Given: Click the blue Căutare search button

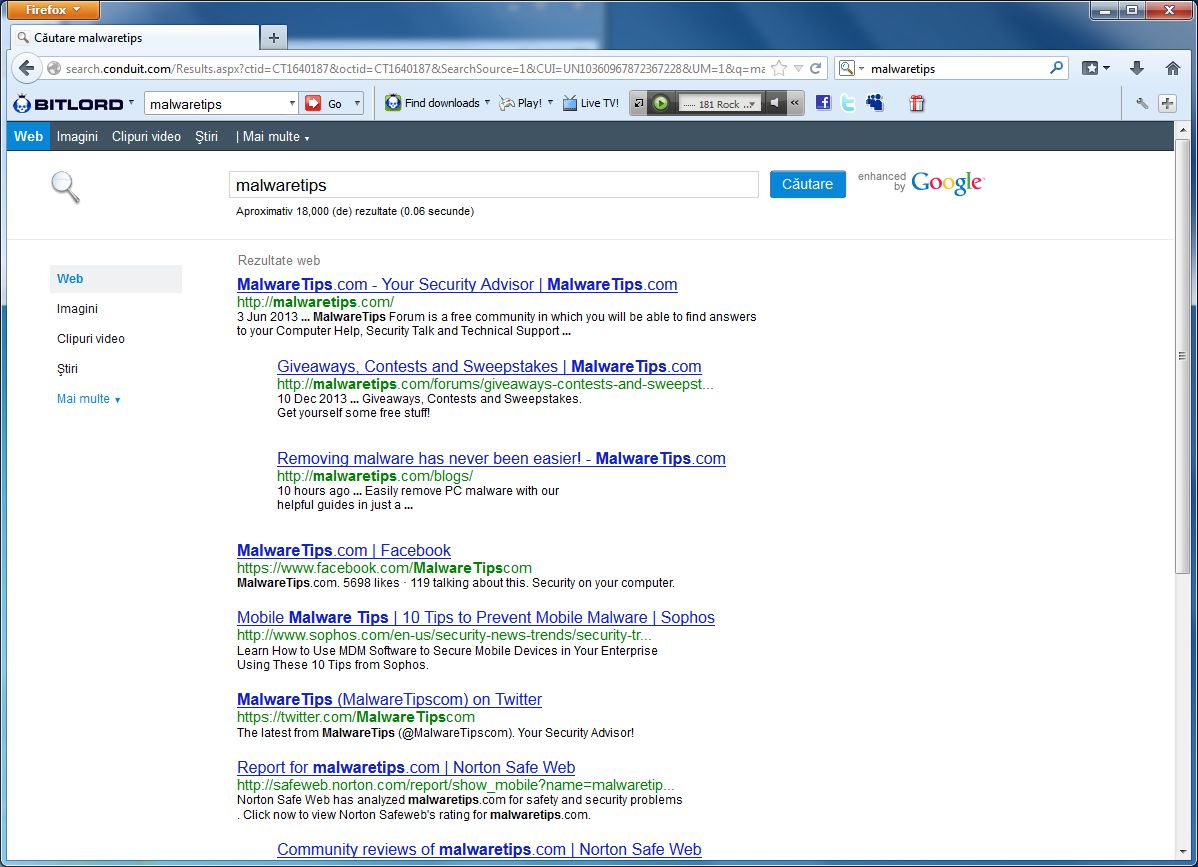Looking at the screenshot, I should click(x=808, y=184).
